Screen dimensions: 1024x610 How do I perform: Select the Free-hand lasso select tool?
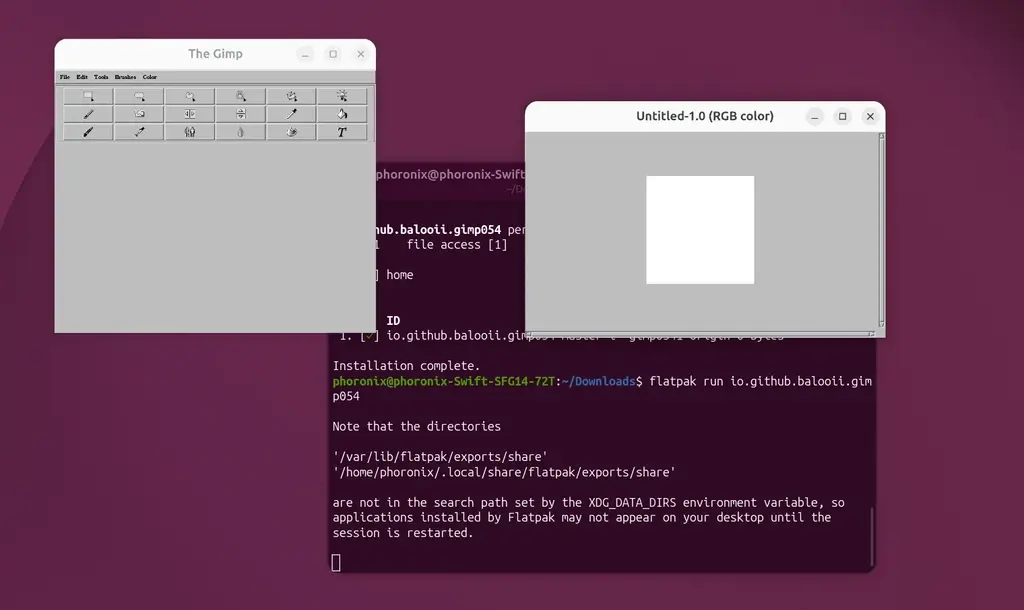point(190,96)
